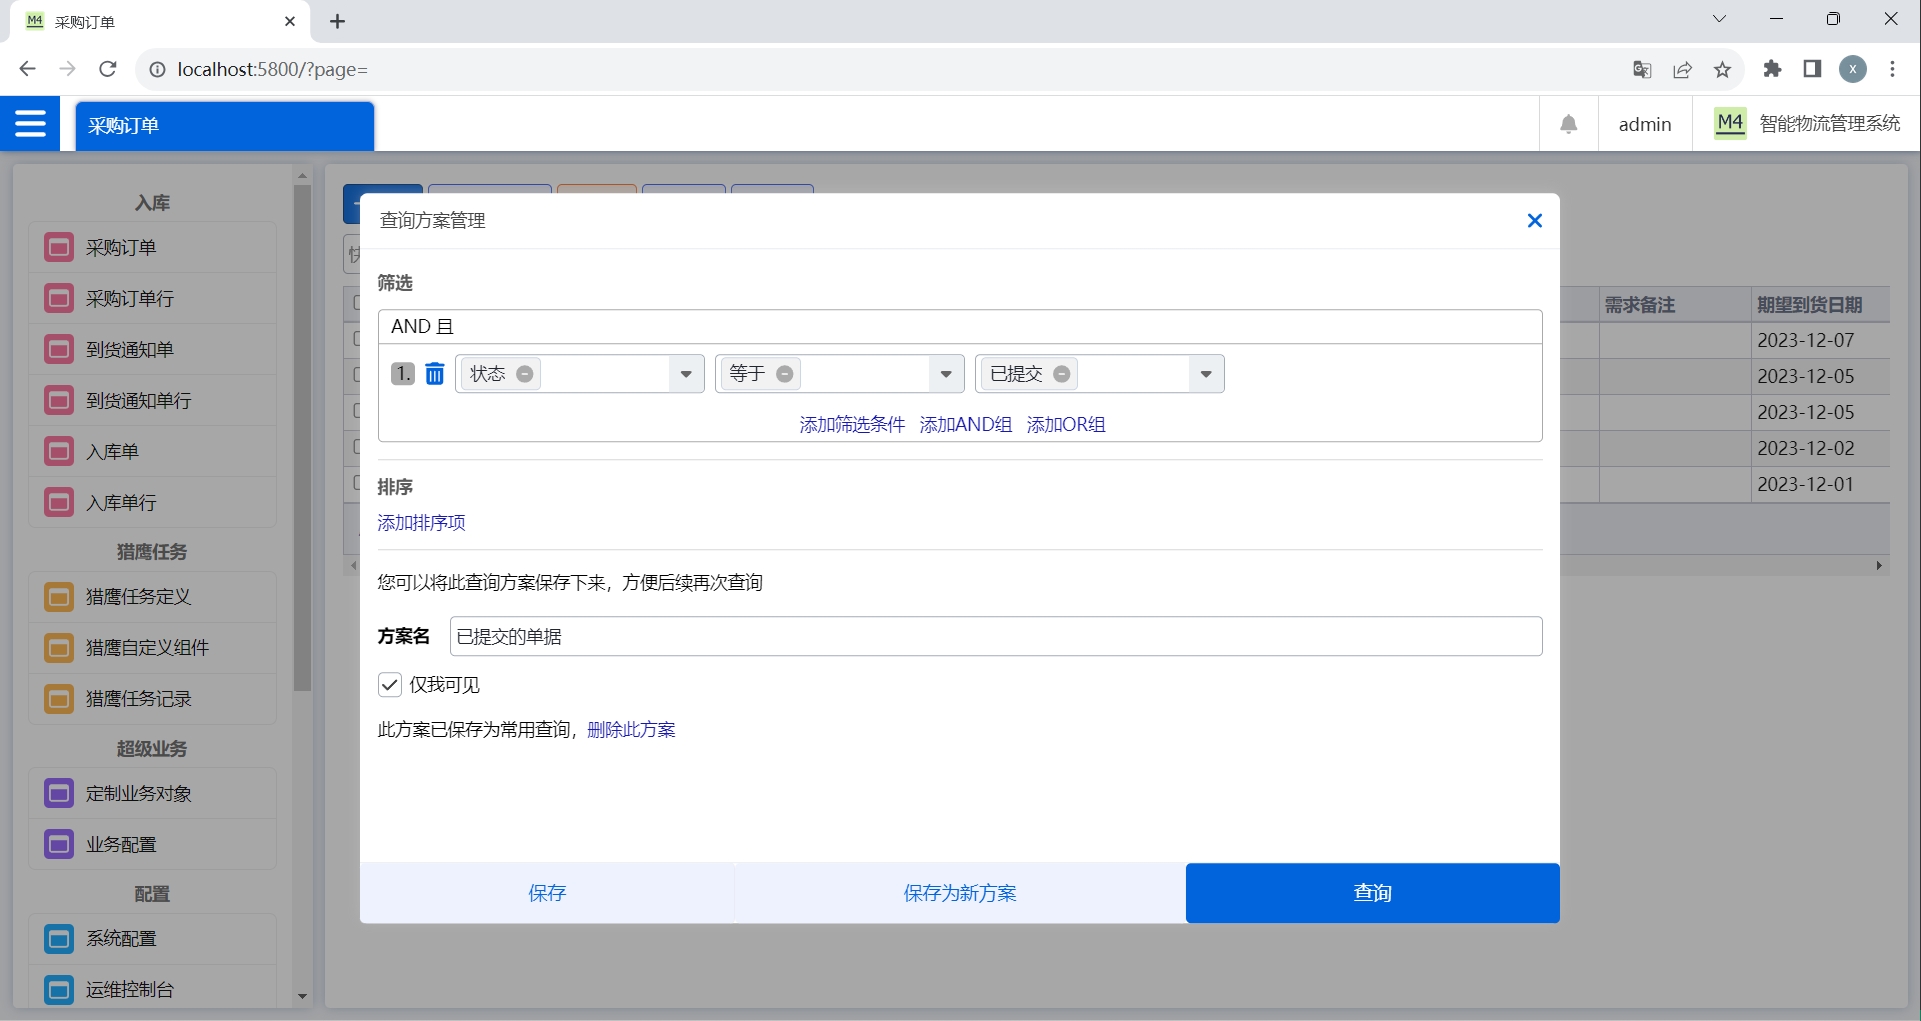This screenshot has height=1021, width=1921.
Task: Open 系统配置 in sidebar
Action: point(153,939)
